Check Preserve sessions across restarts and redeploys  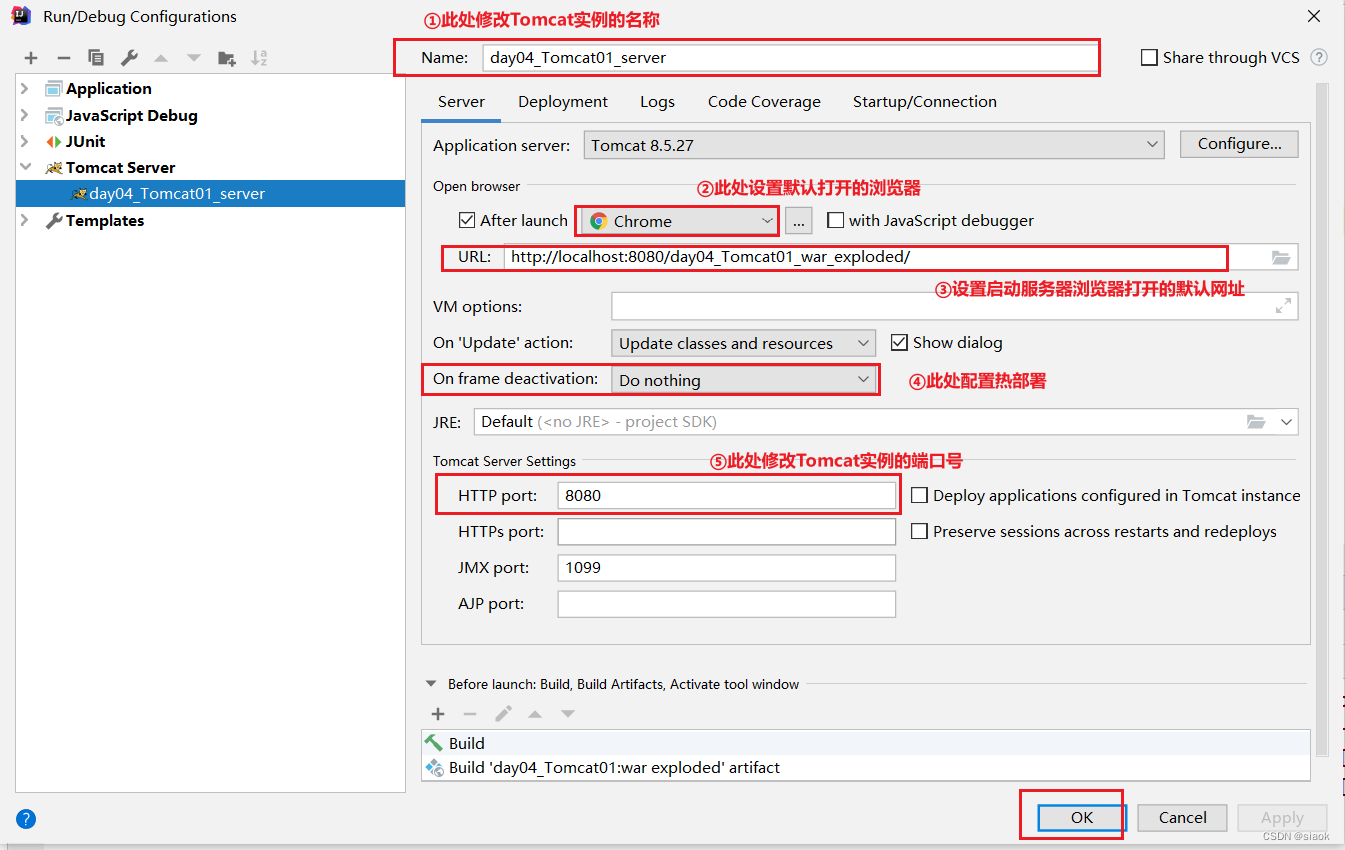(x=920, y=531)
